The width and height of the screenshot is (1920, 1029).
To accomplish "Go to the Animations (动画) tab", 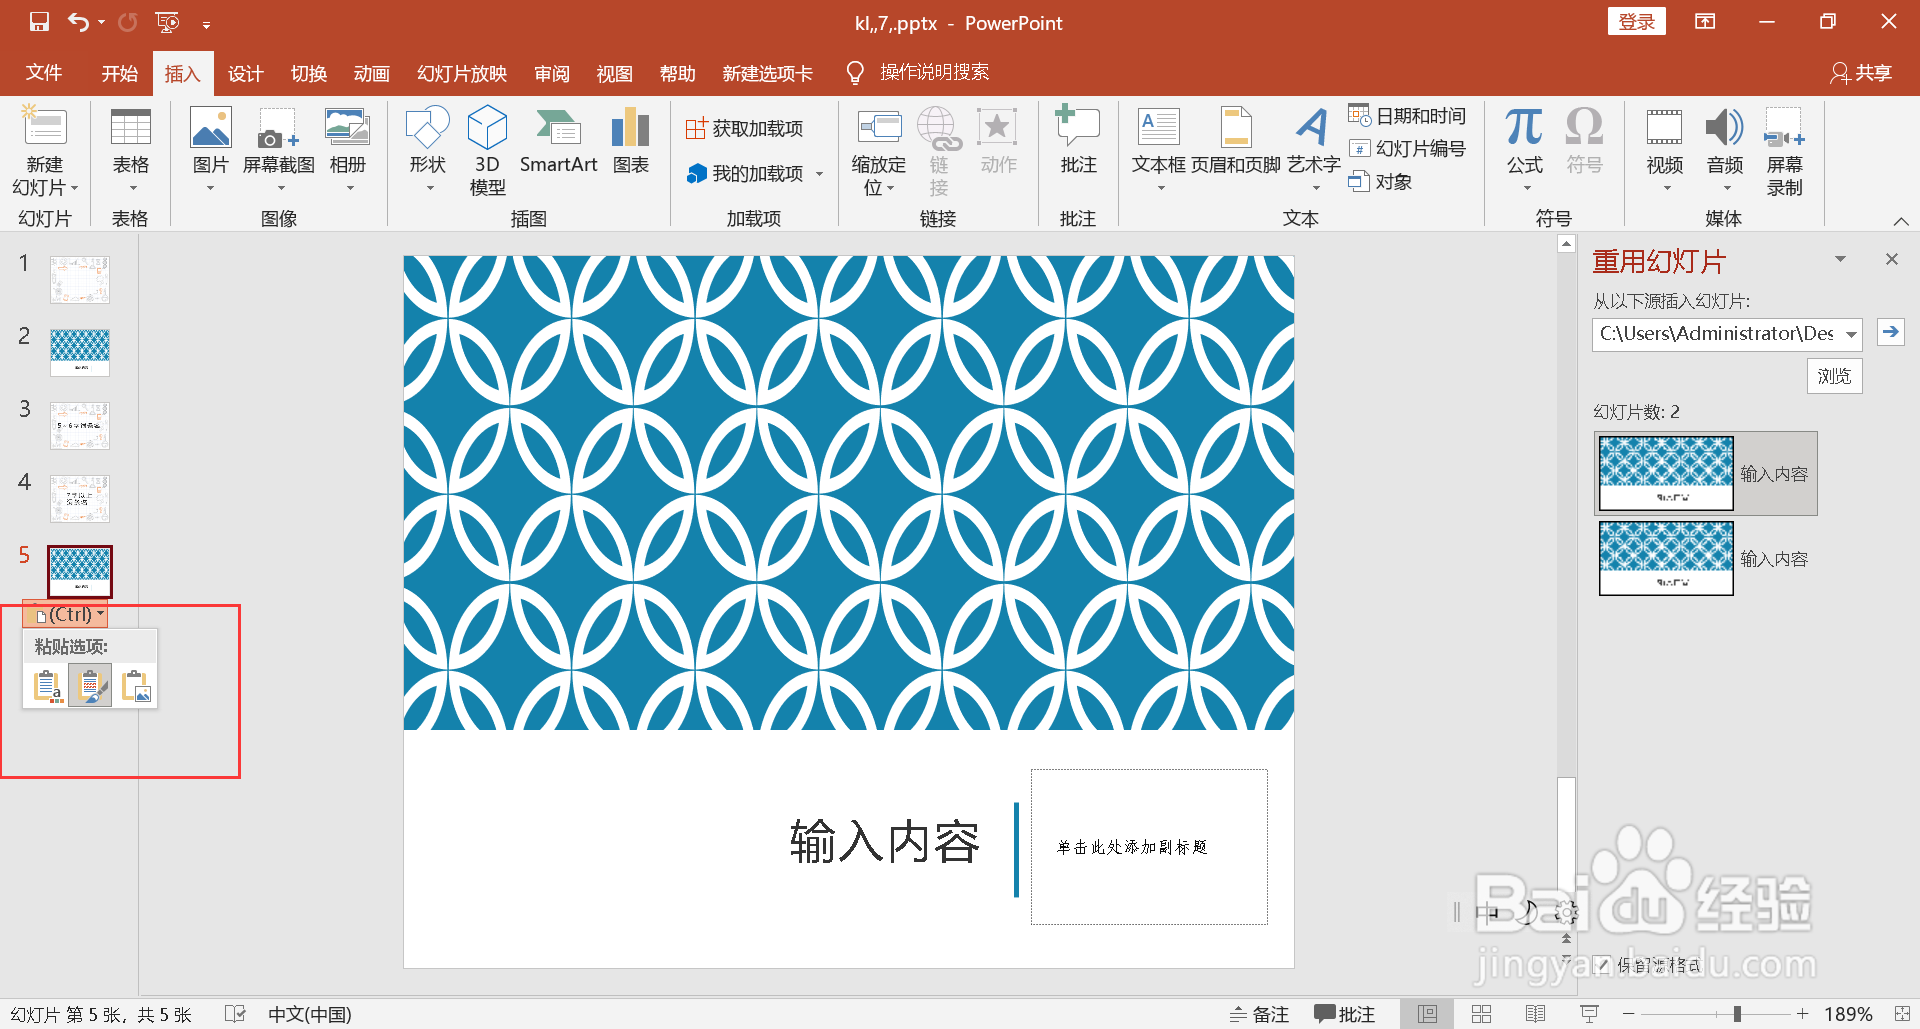I will (371, 73).
